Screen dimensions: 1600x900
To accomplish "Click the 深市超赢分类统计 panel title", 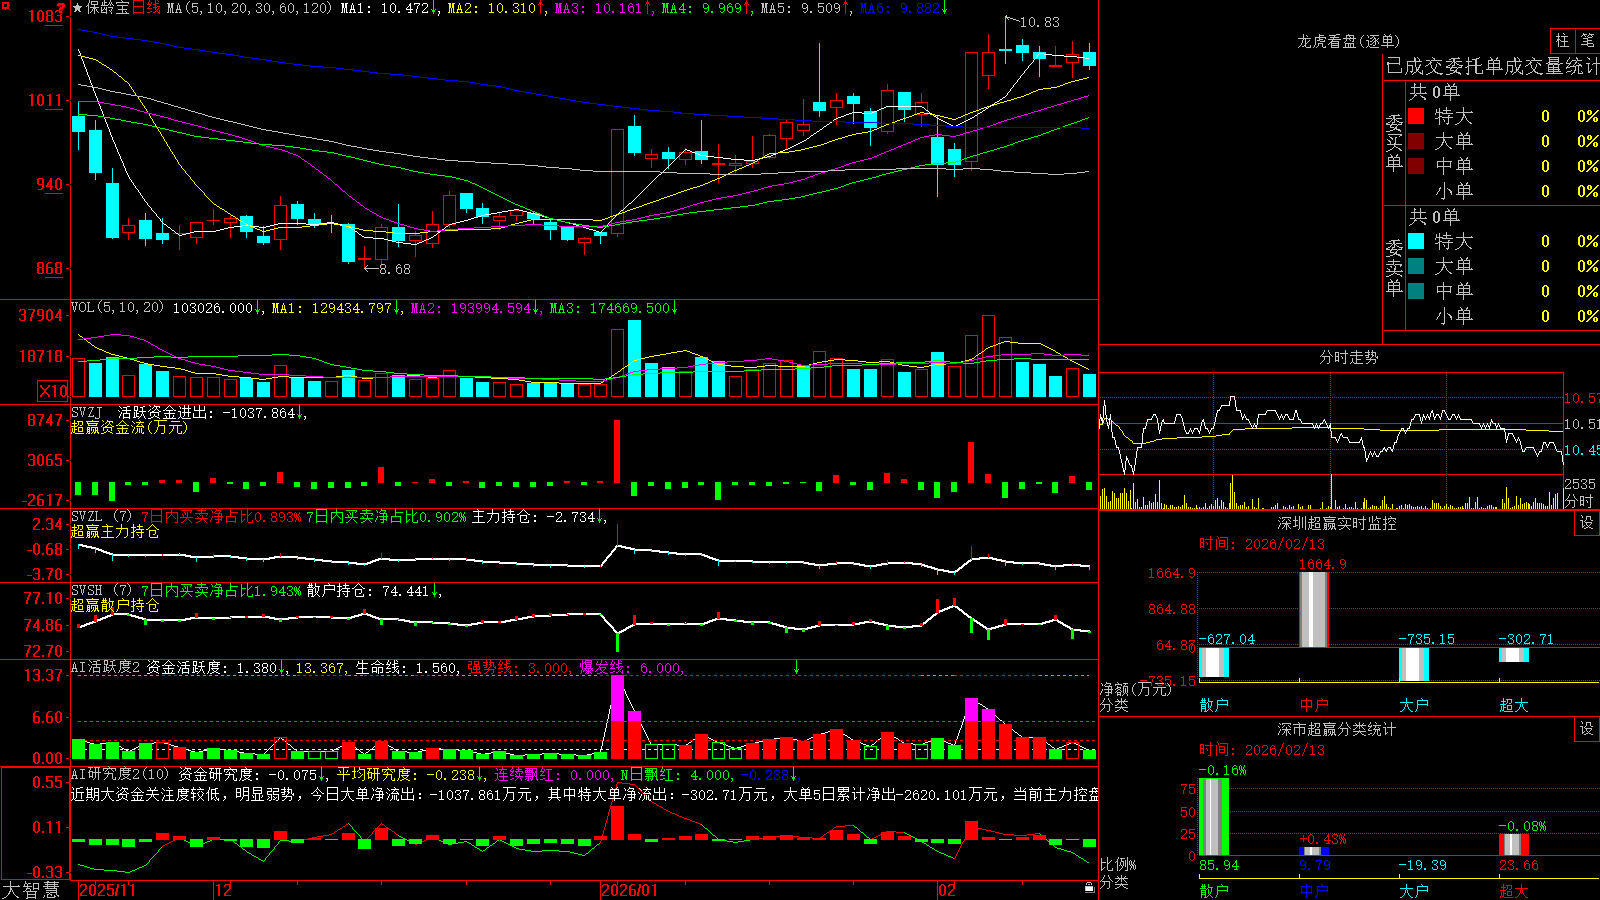I will pyautogui.click(x=1336, y=729).
